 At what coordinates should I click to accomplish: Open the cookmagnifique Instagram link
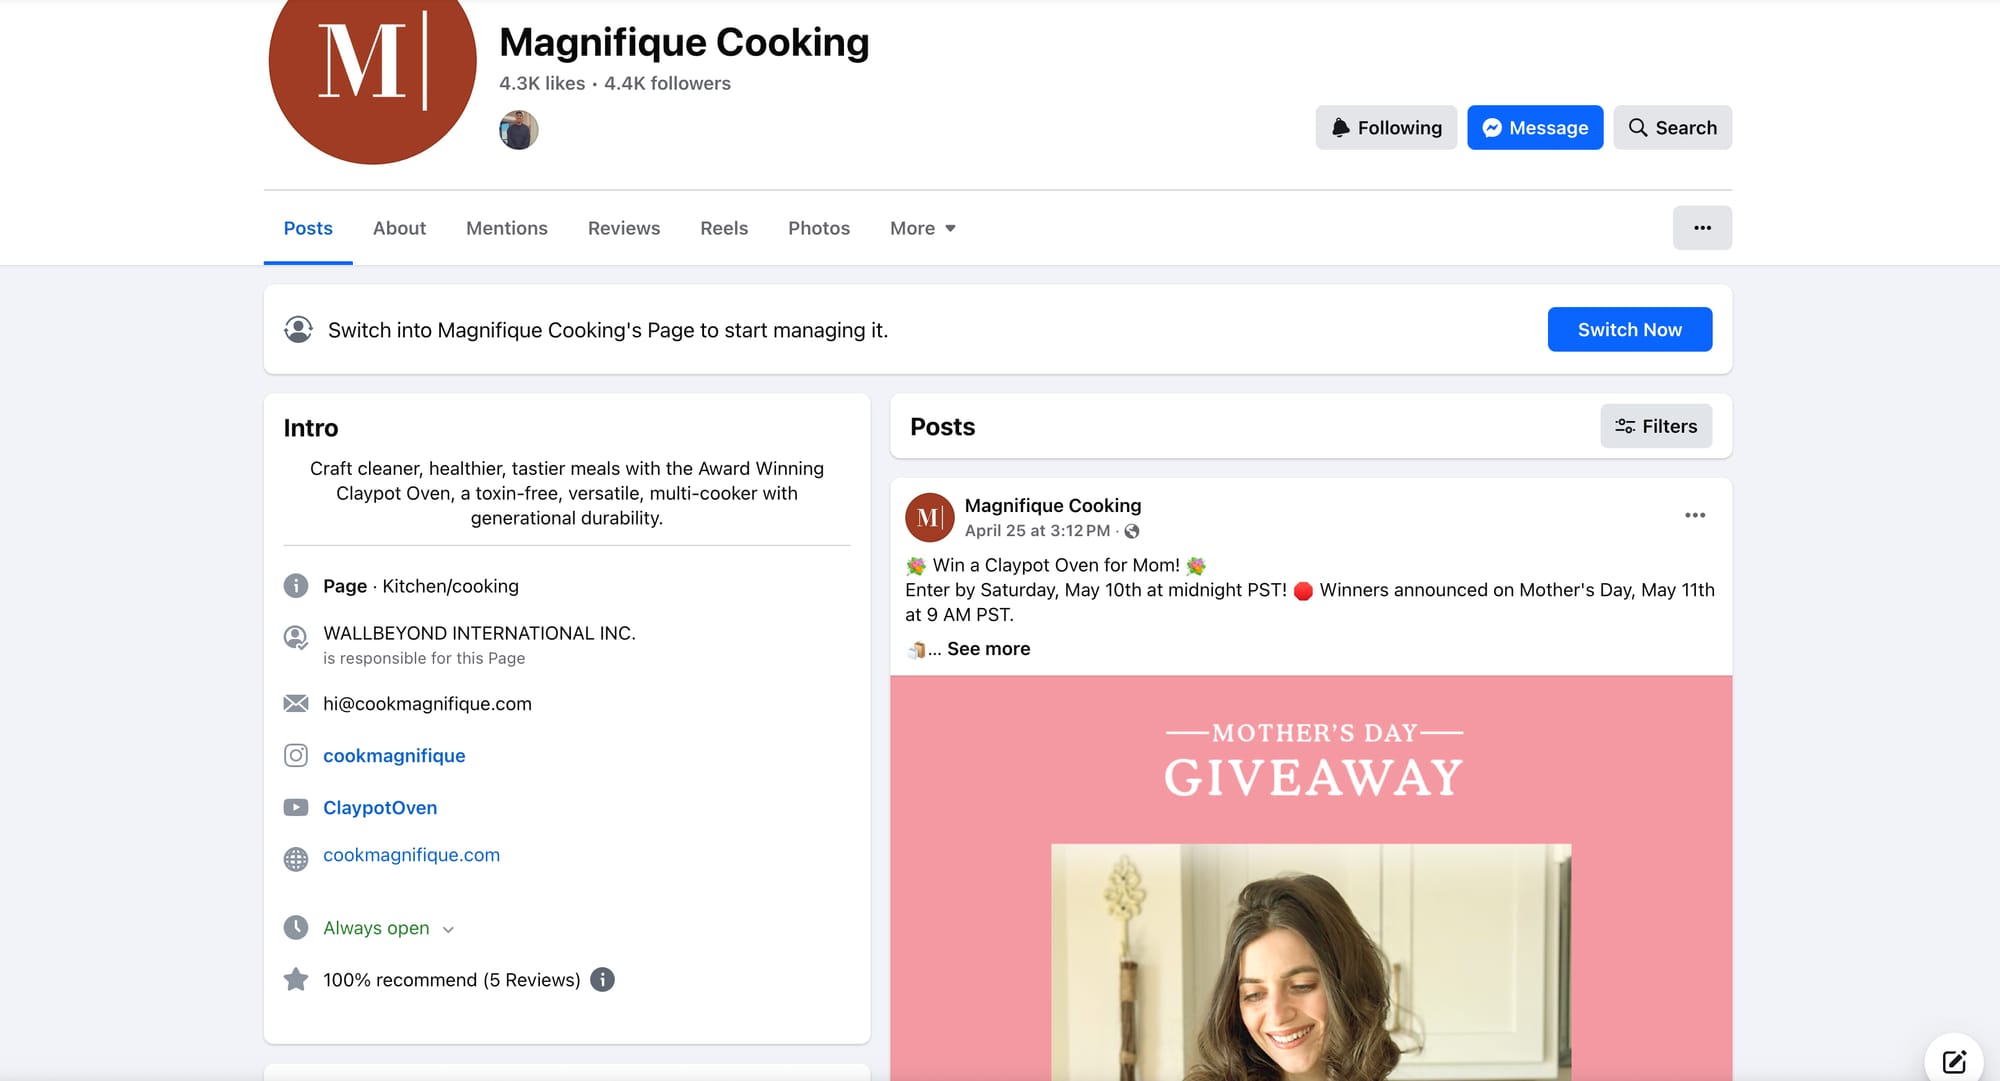click(x=394, y=756)
